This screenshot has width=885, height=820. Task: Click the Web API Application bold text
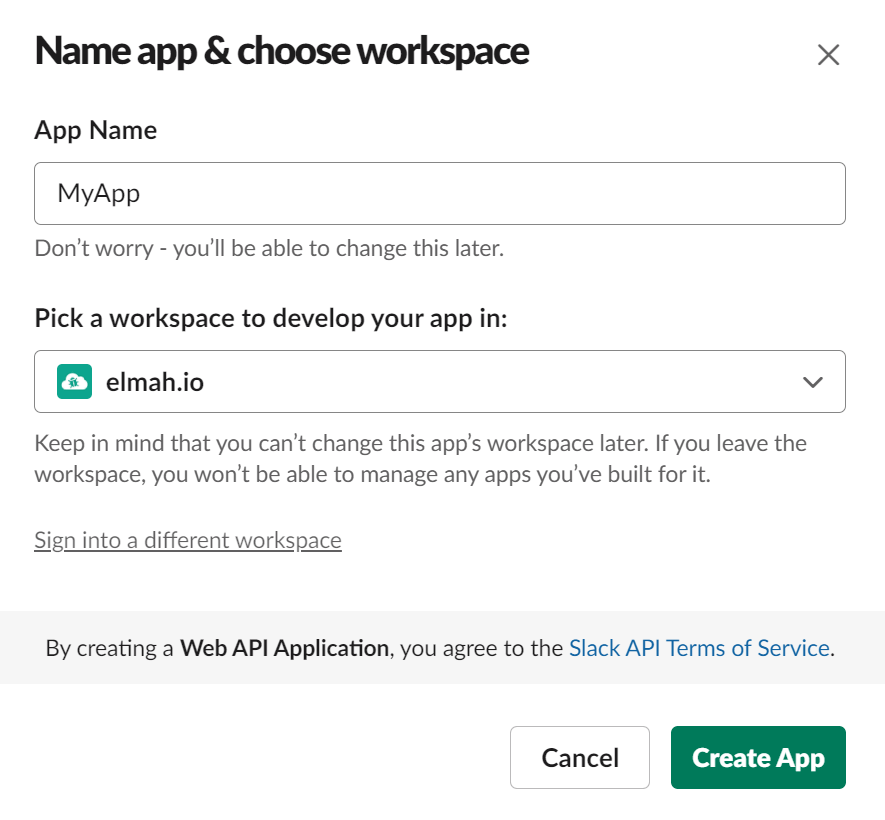284,648
